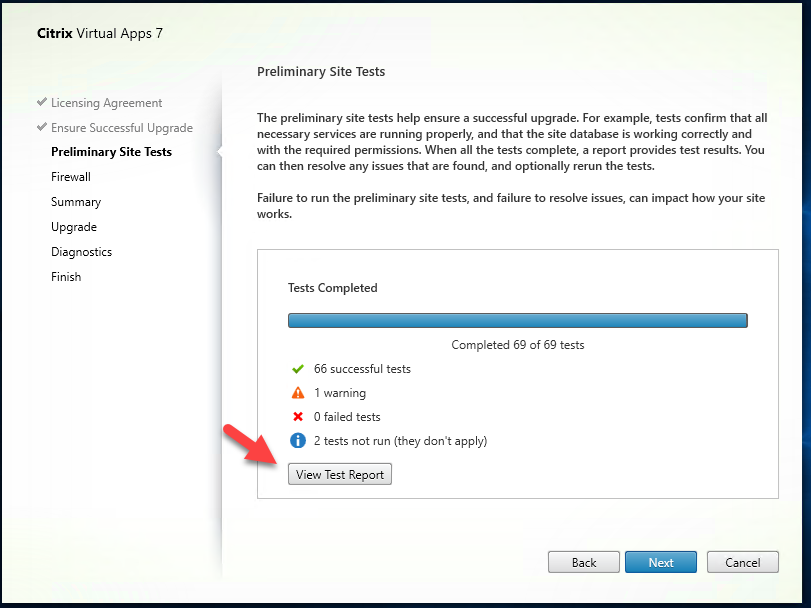Select the Finish step in sidebar

tap(66, 277)
